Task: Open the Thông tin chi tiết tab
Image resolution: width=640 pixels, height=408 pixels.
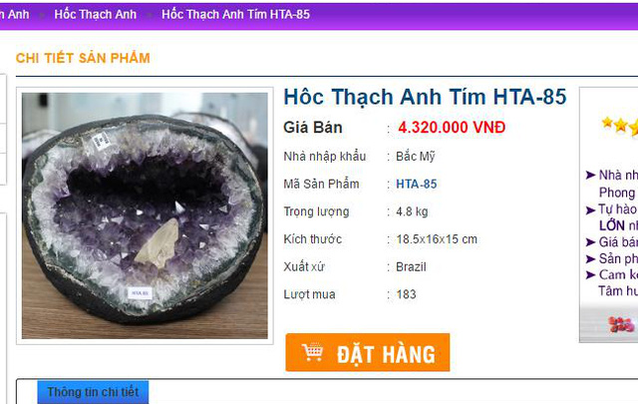Action: coord(93,392)
